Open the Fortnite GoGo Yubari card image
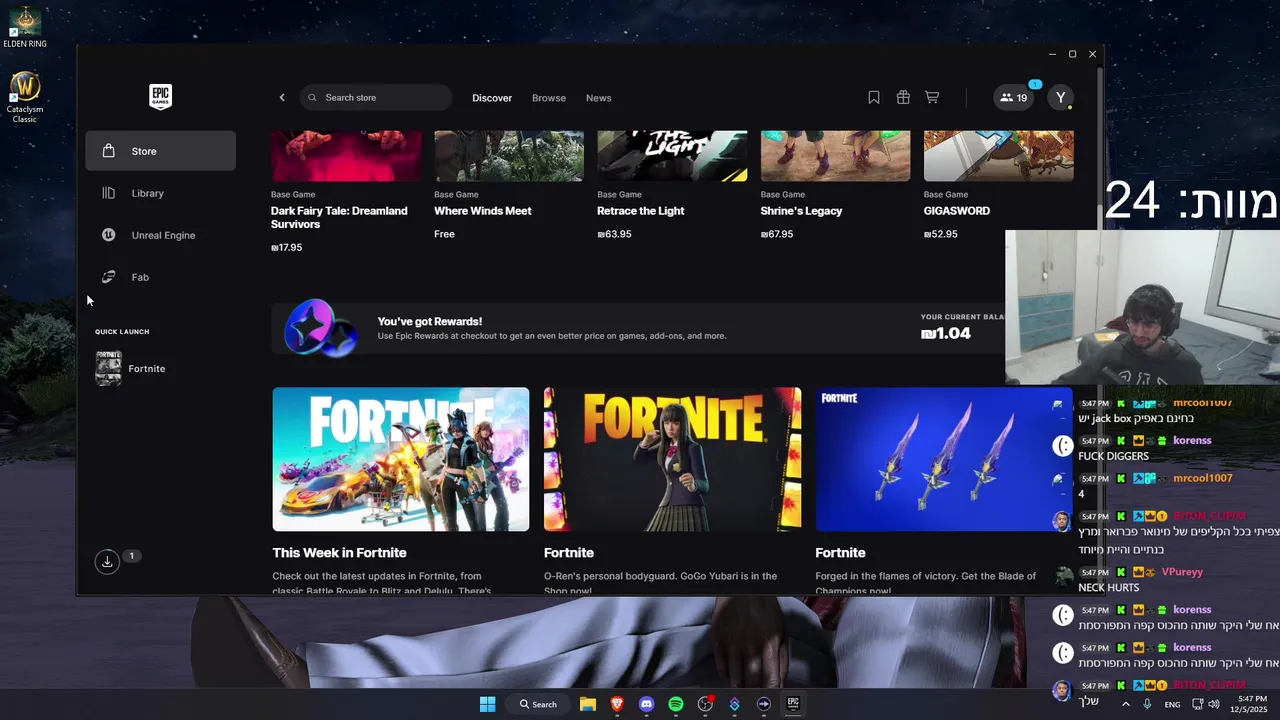Viewport: 1280px width, 720px height. tap(672, 459)
